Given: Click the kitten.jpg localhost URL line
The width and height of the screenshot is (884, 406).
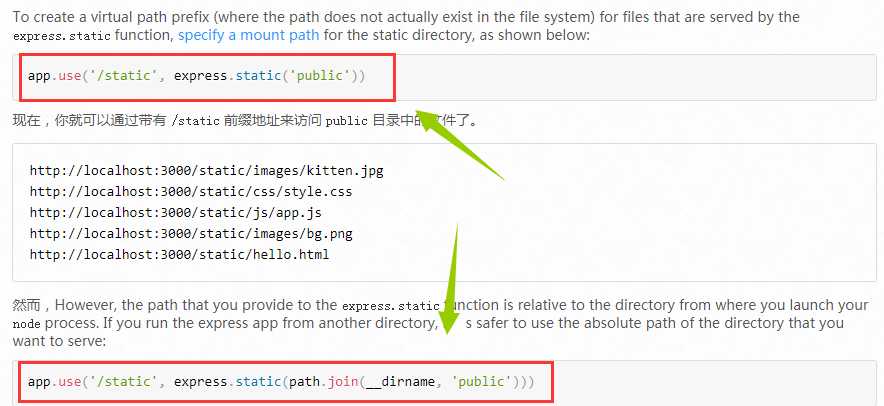Looking at the screenshot, I should 206,170.
